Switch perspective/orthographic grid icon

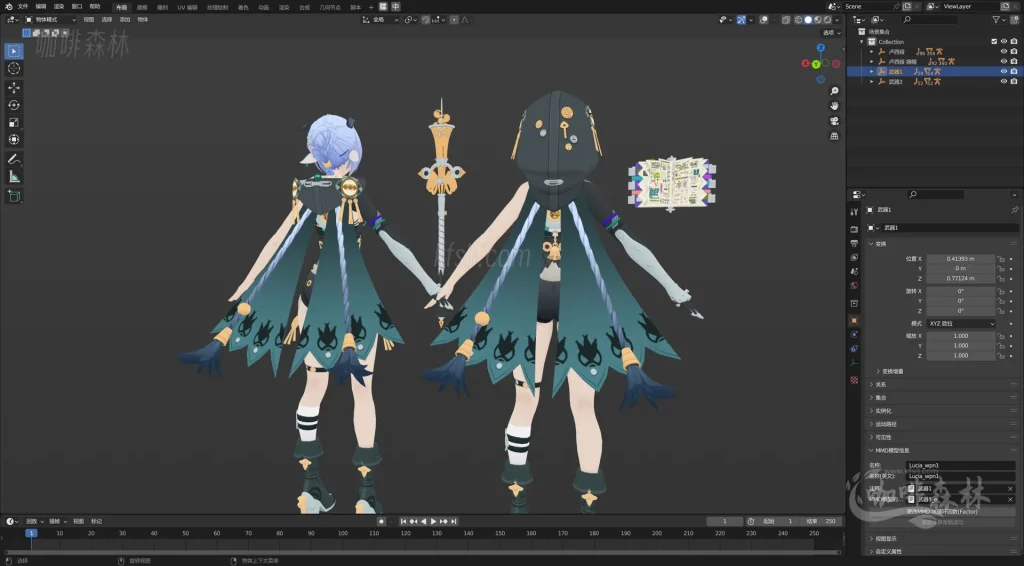pos(834,136)
